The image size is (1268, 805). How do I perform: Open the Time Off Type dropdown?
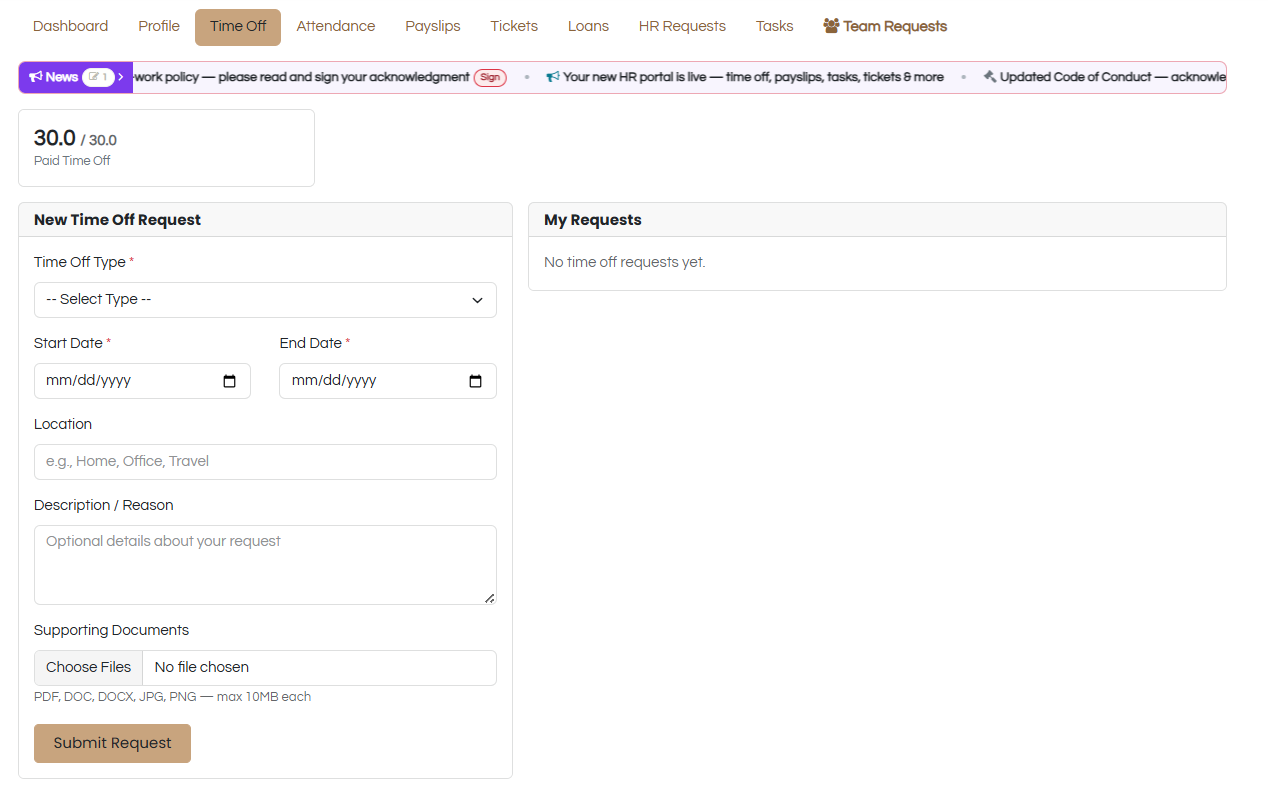click(x=265, y=300)
